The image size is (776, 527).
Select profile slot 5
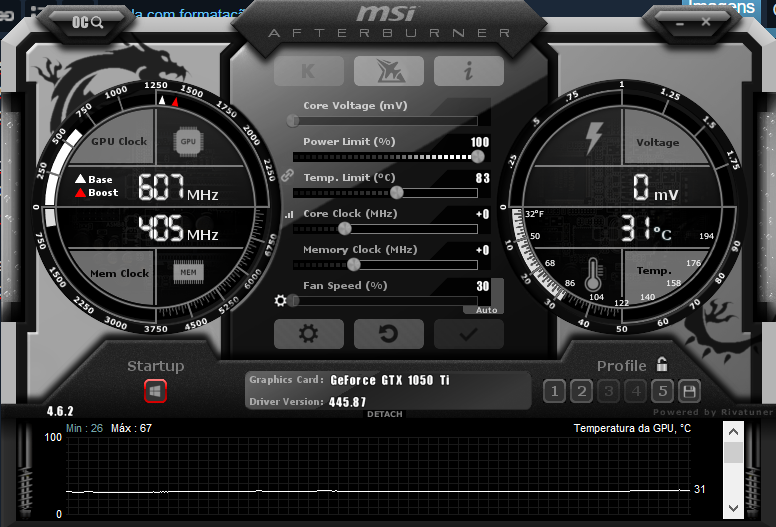coord(663,391)
